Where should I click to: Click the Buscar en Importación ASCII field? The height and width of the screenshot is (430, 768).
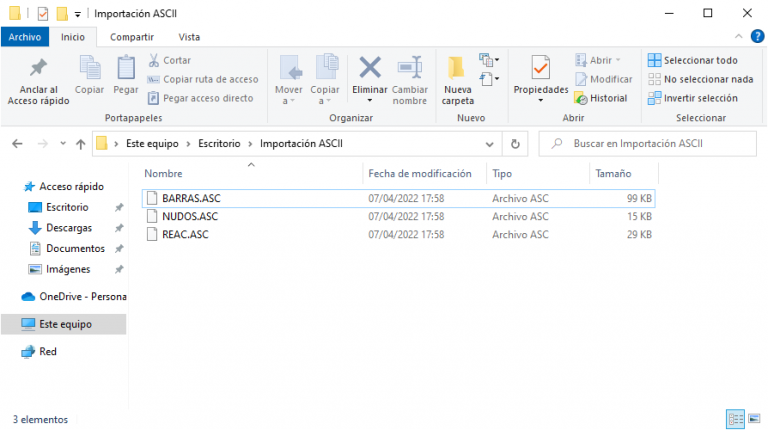648,143
